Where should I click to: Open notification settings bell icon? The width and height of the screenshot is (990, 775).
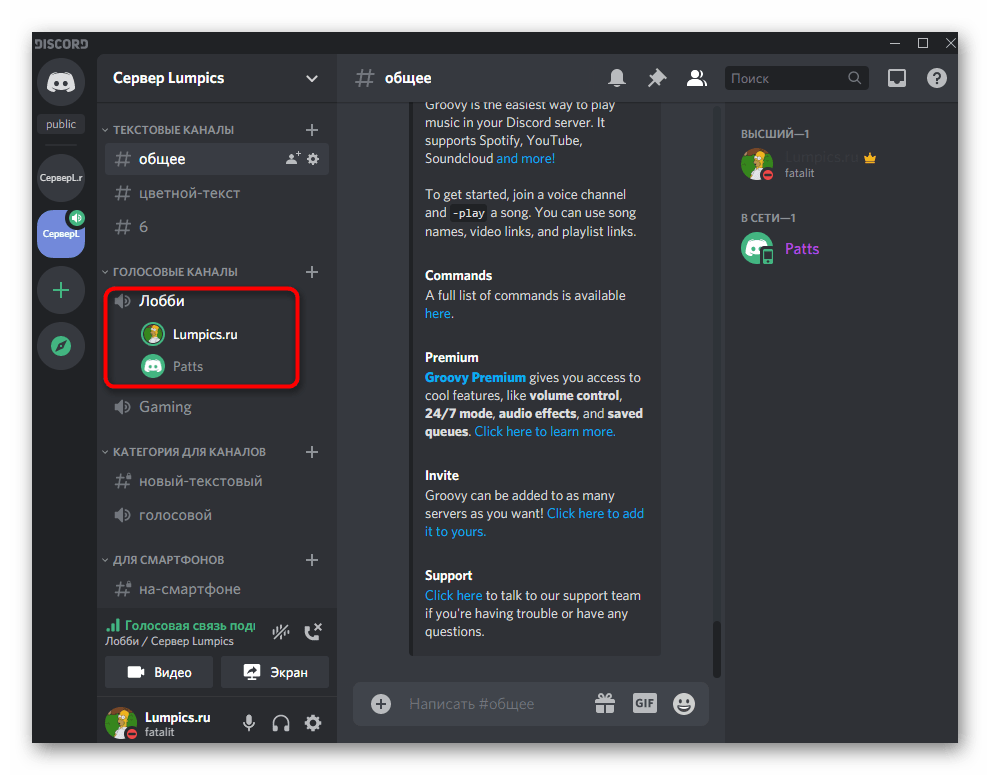tap(617, 78)
